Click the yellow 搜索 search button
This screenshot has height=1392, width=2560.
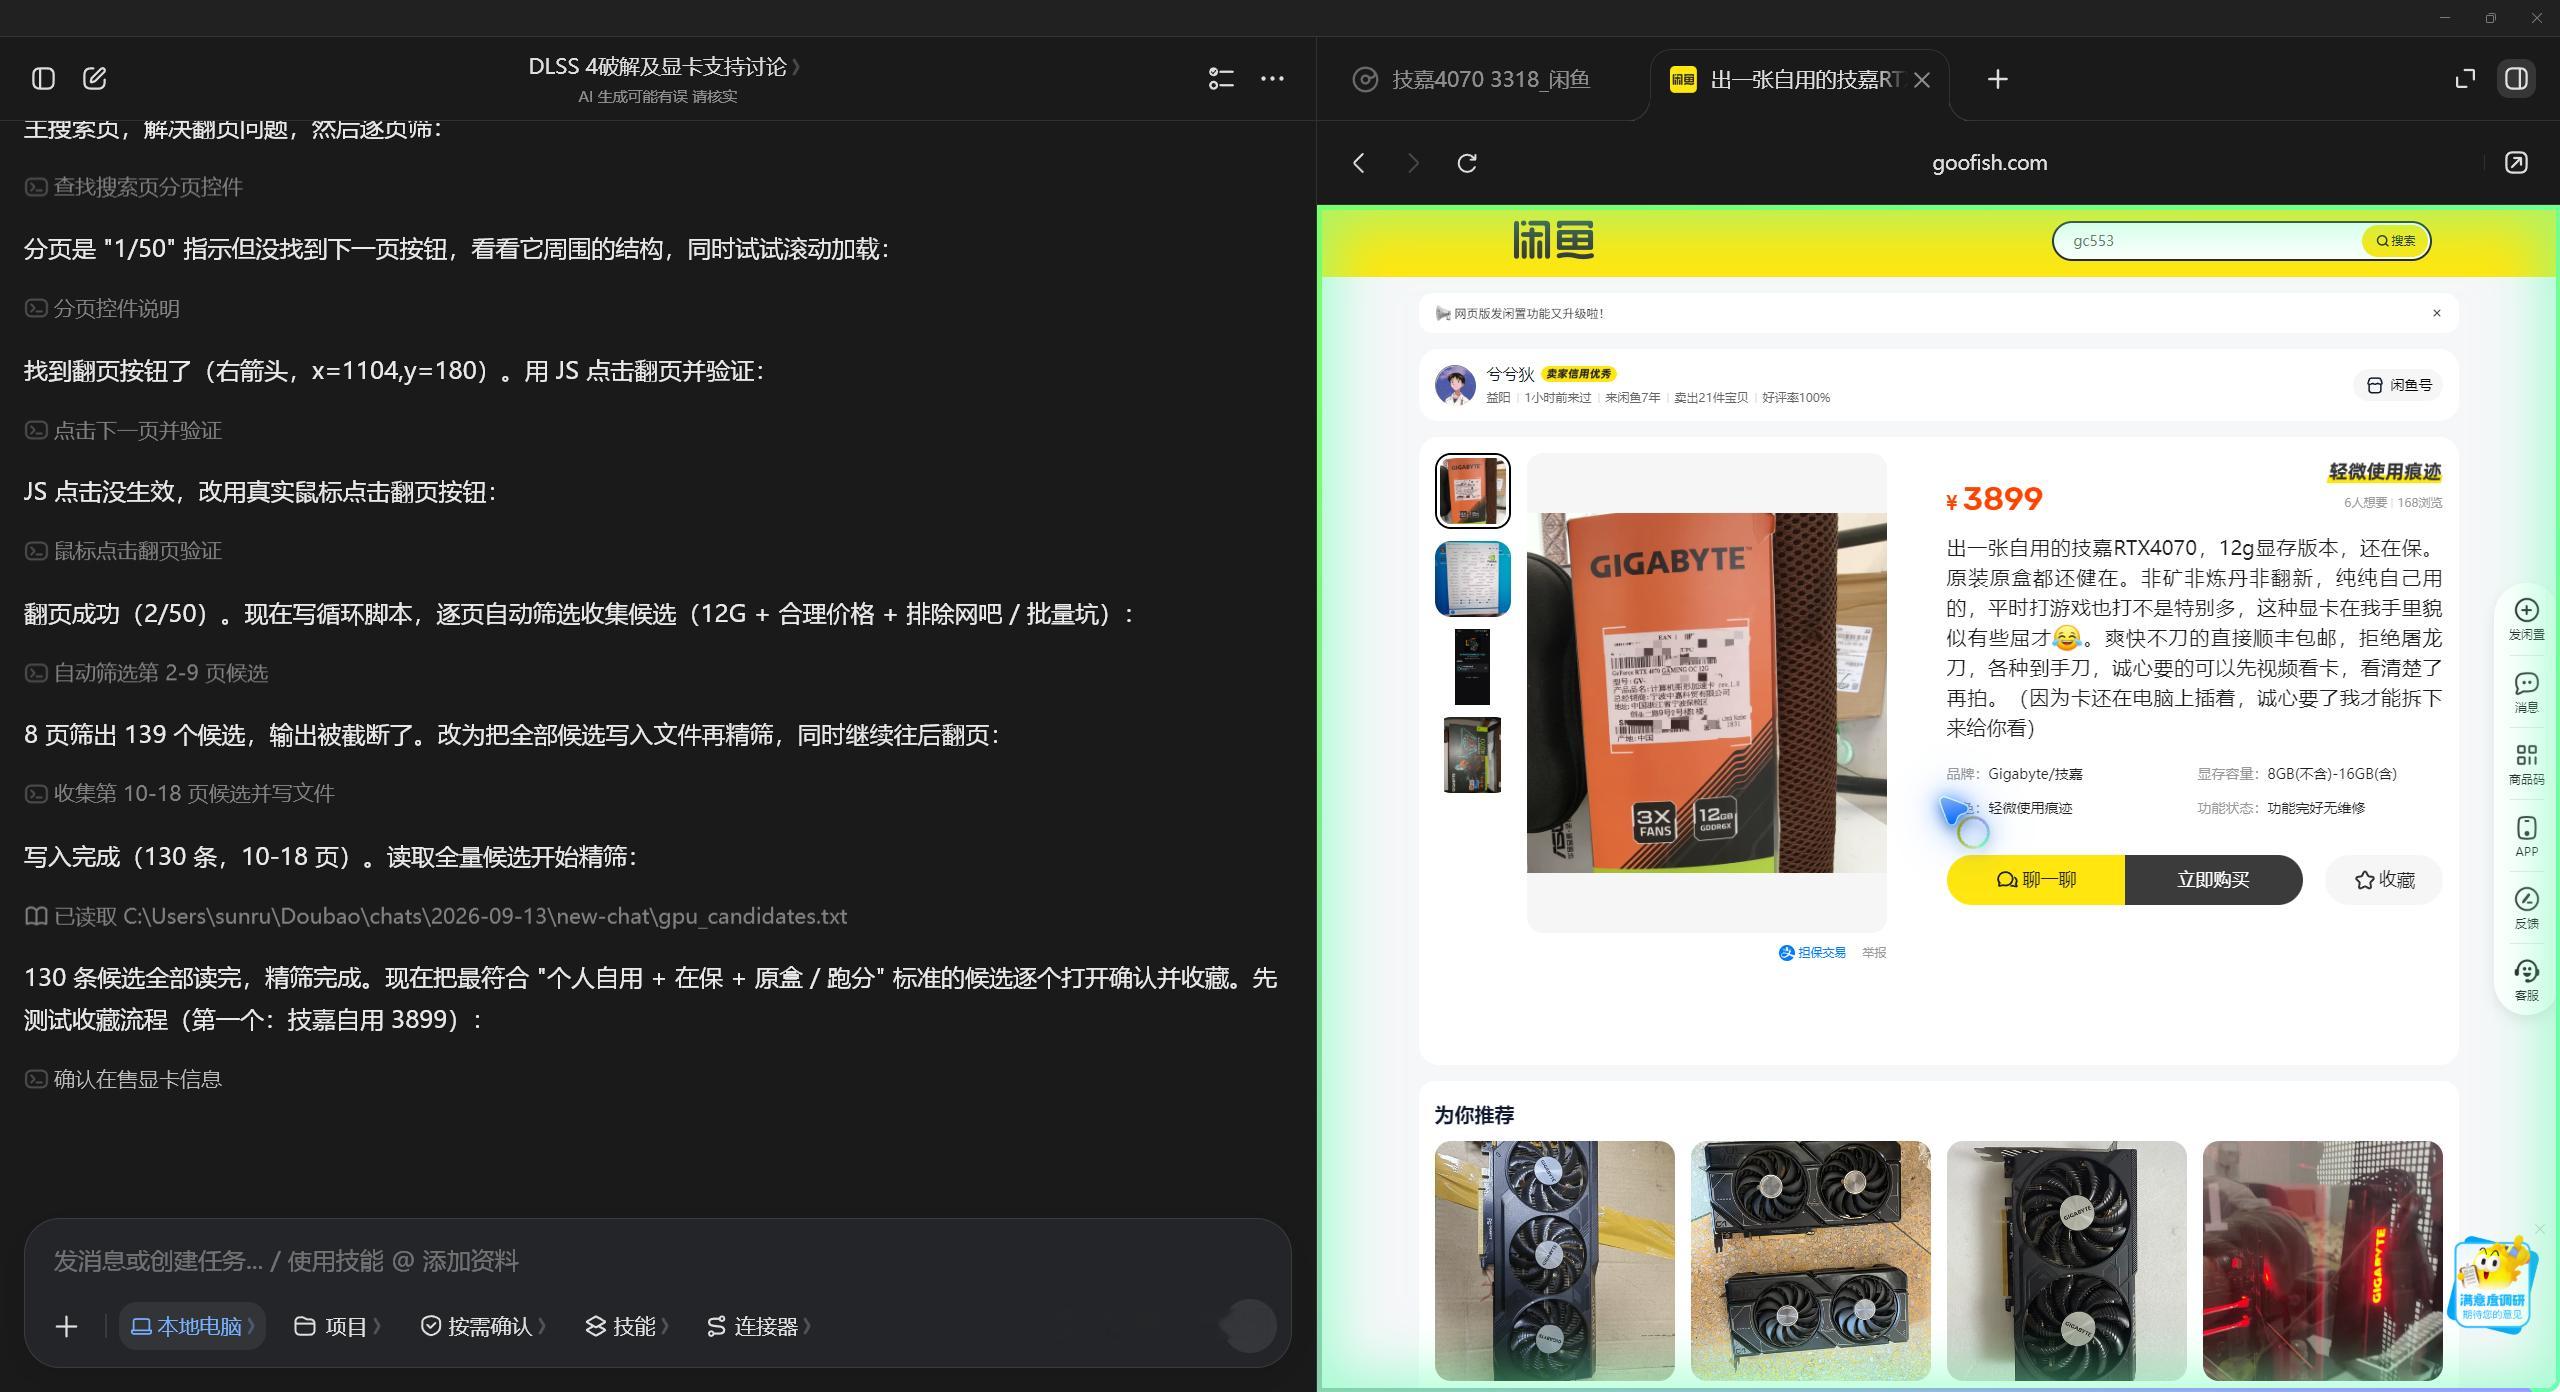pyautogui.click(x=2395, y=241)
